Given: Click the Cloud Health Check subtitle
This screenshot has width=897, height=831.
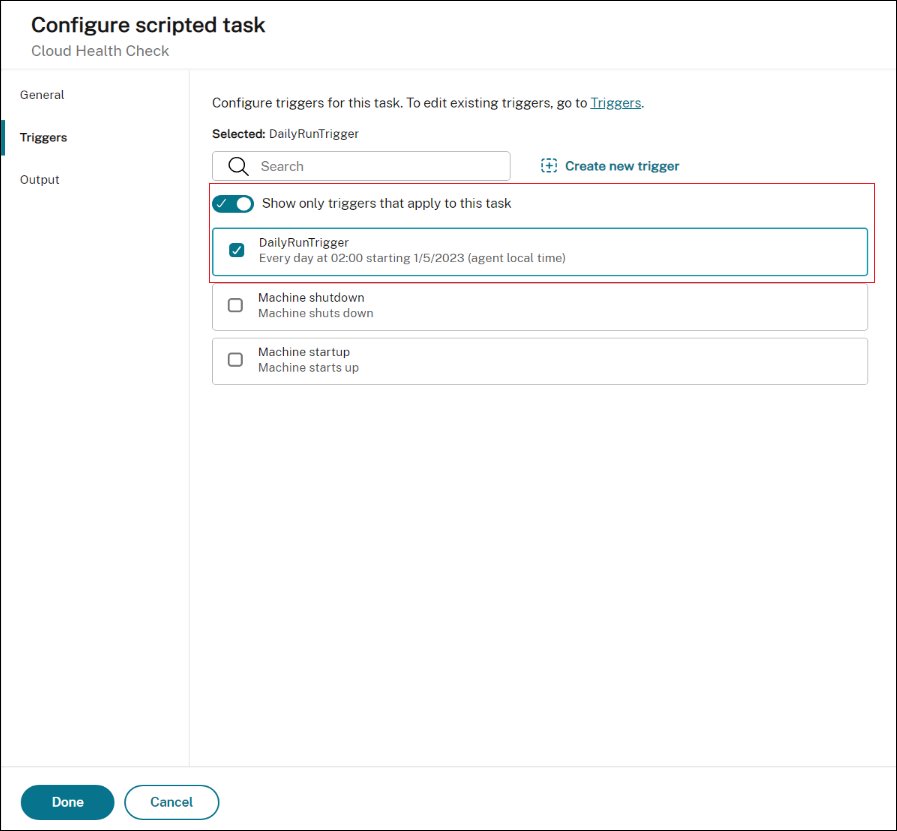Looking at the screenshot, I should 100,51.
